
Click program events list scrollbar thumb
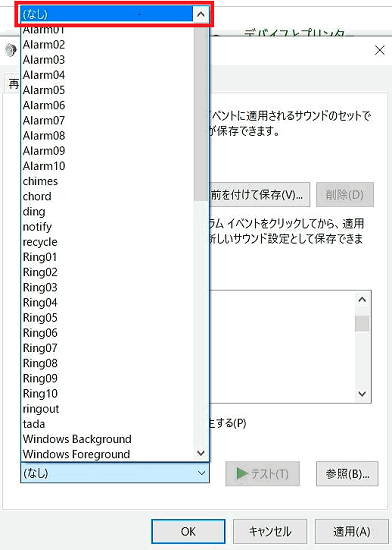(x=362, y=323)
